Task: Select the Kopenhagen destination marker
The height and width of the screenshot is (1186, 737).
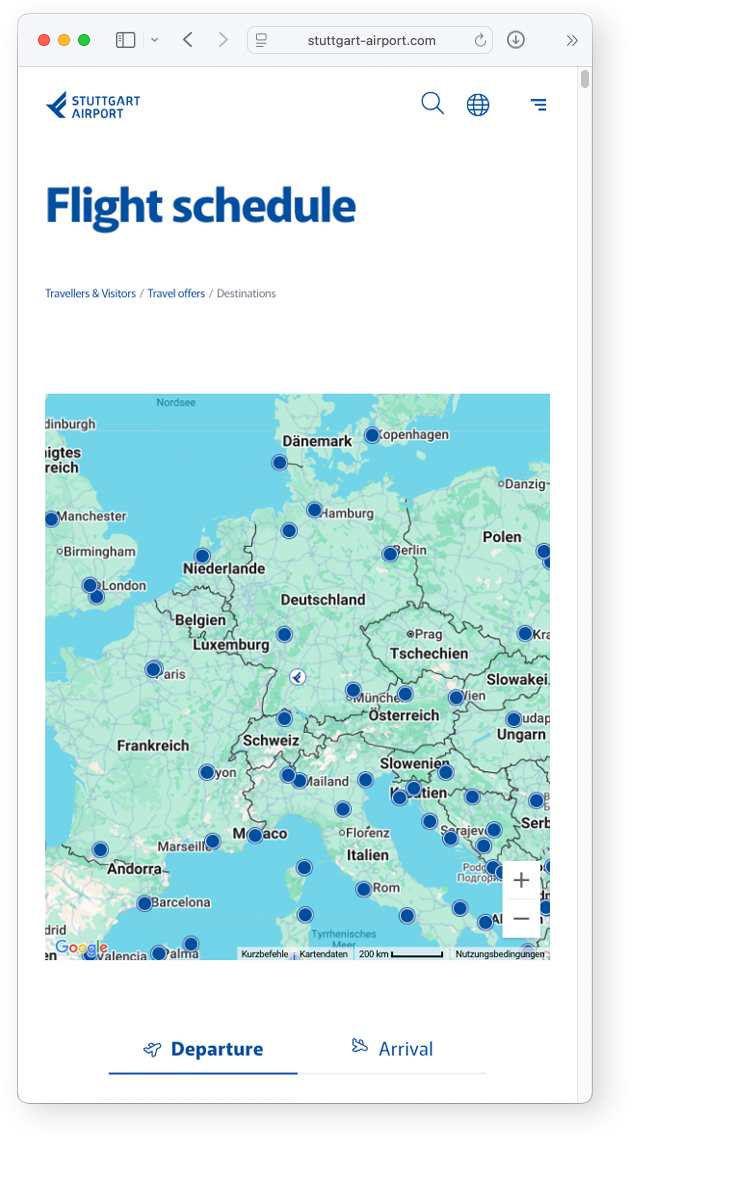Action: pyautogui.click(x=372, y=435)
